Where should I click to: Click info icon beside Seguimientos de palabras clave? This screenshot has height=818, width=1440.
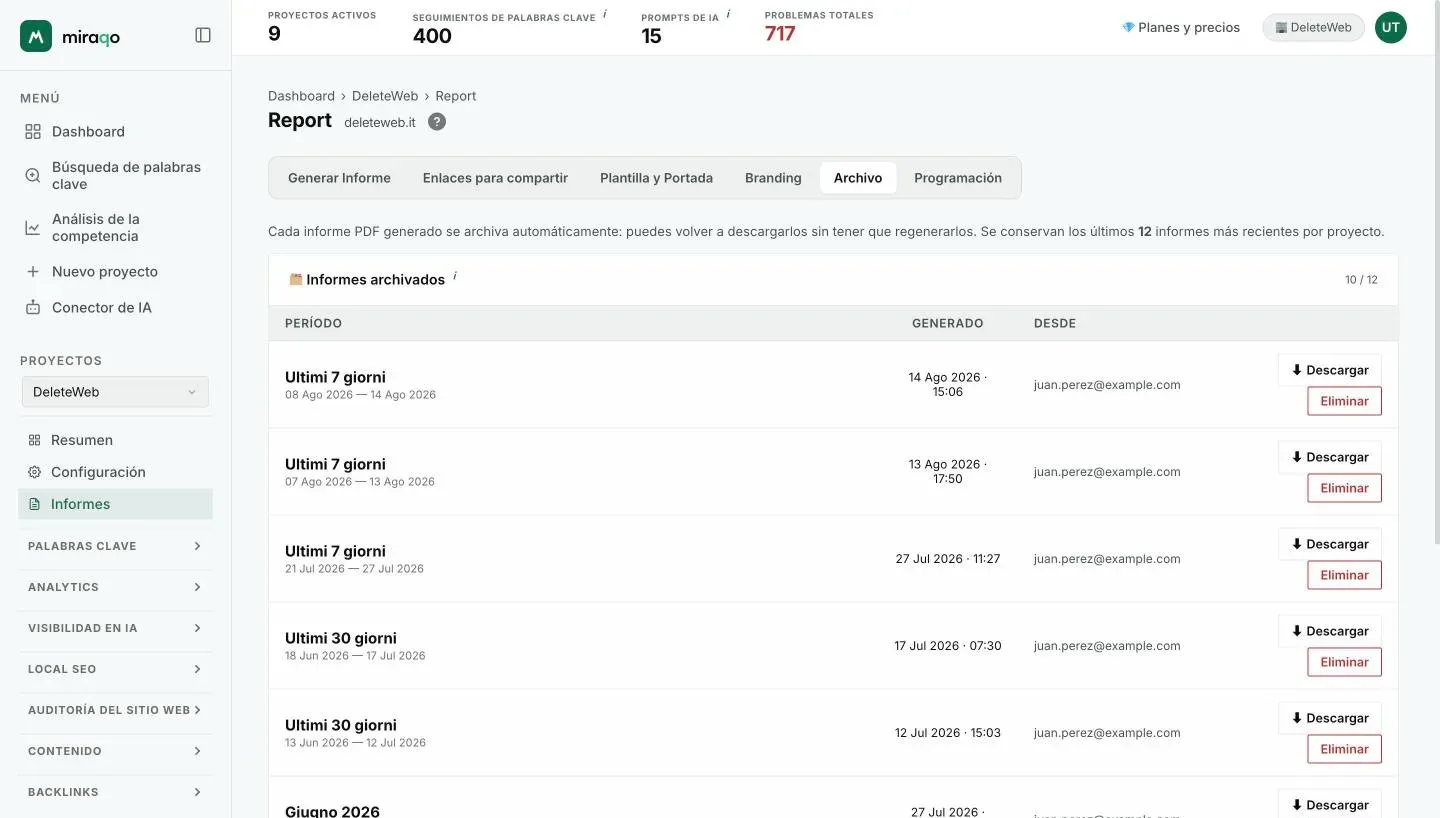[605, 14]
